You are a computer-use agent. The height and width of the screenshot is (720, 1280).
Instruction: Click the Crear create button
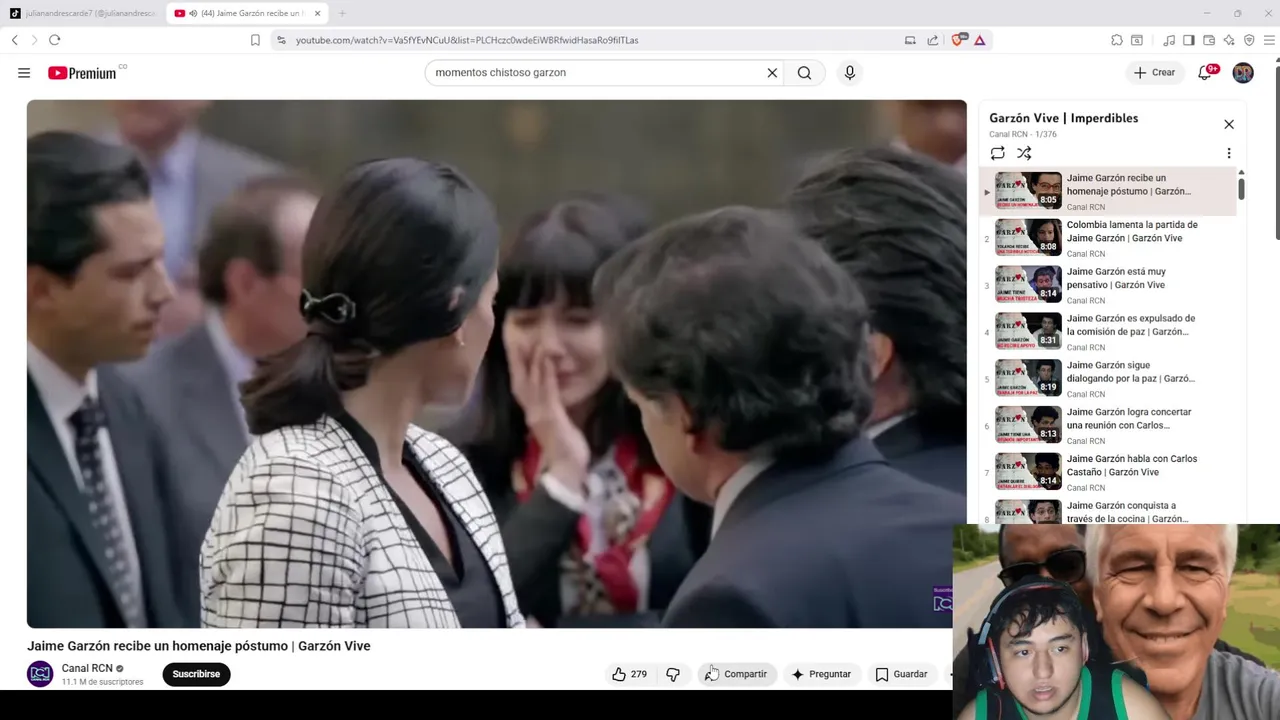[1155, 72]
